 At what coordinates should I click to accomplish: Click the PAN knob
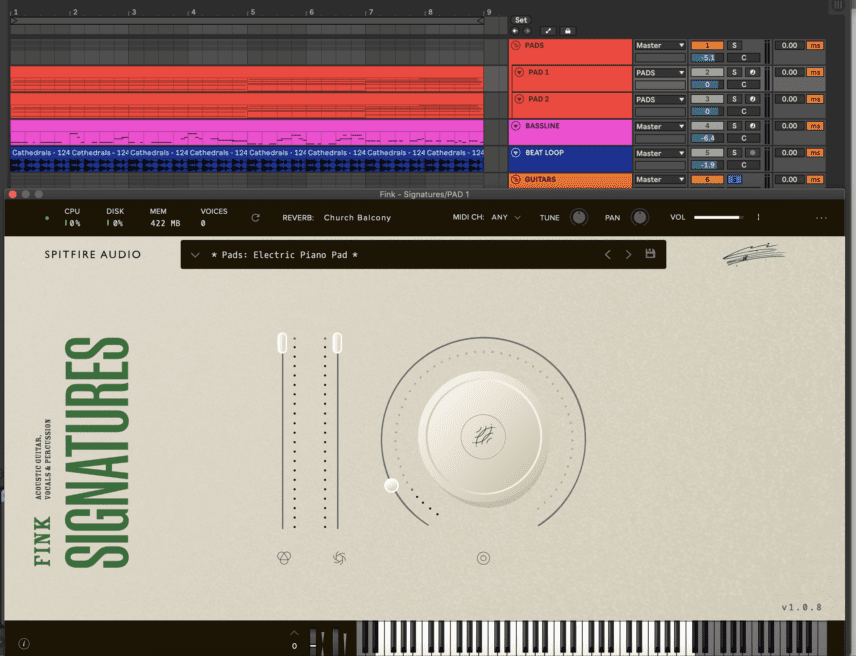(x=639, y=217)
